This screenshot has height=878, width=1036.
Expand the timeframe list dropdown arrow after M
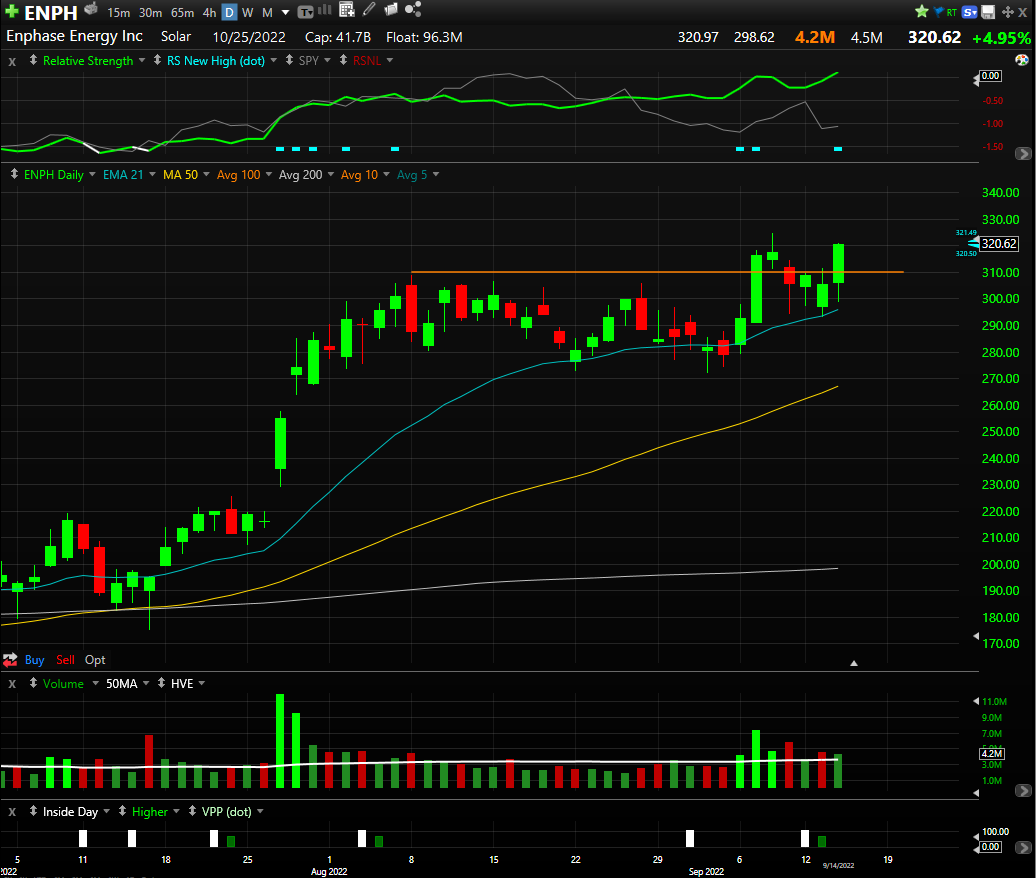pyautogui.click(x=285, y=13)
